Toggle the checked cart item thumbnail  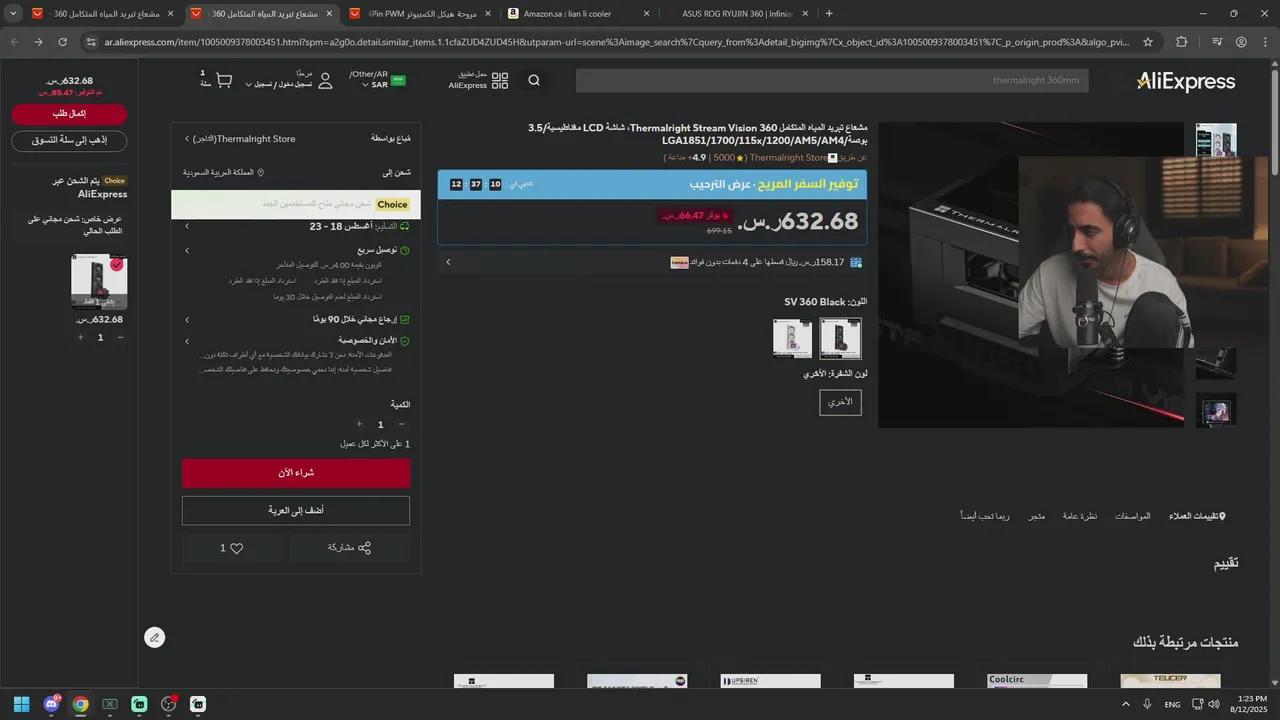tap(99, 281)
